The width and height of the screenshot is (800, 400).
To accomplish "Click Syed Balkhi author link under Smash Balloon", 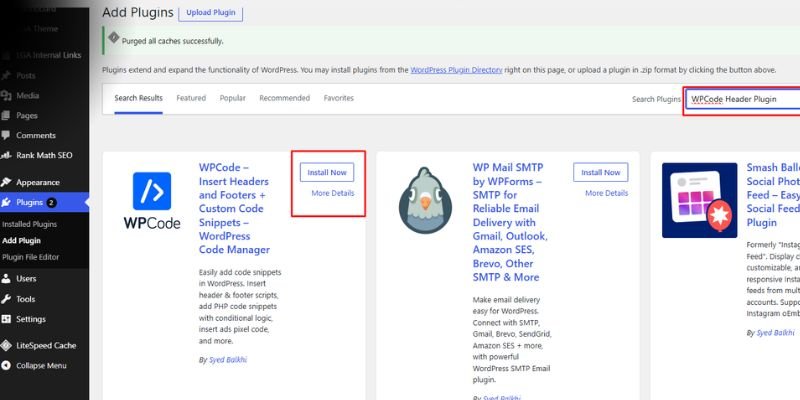I will 775,333.
